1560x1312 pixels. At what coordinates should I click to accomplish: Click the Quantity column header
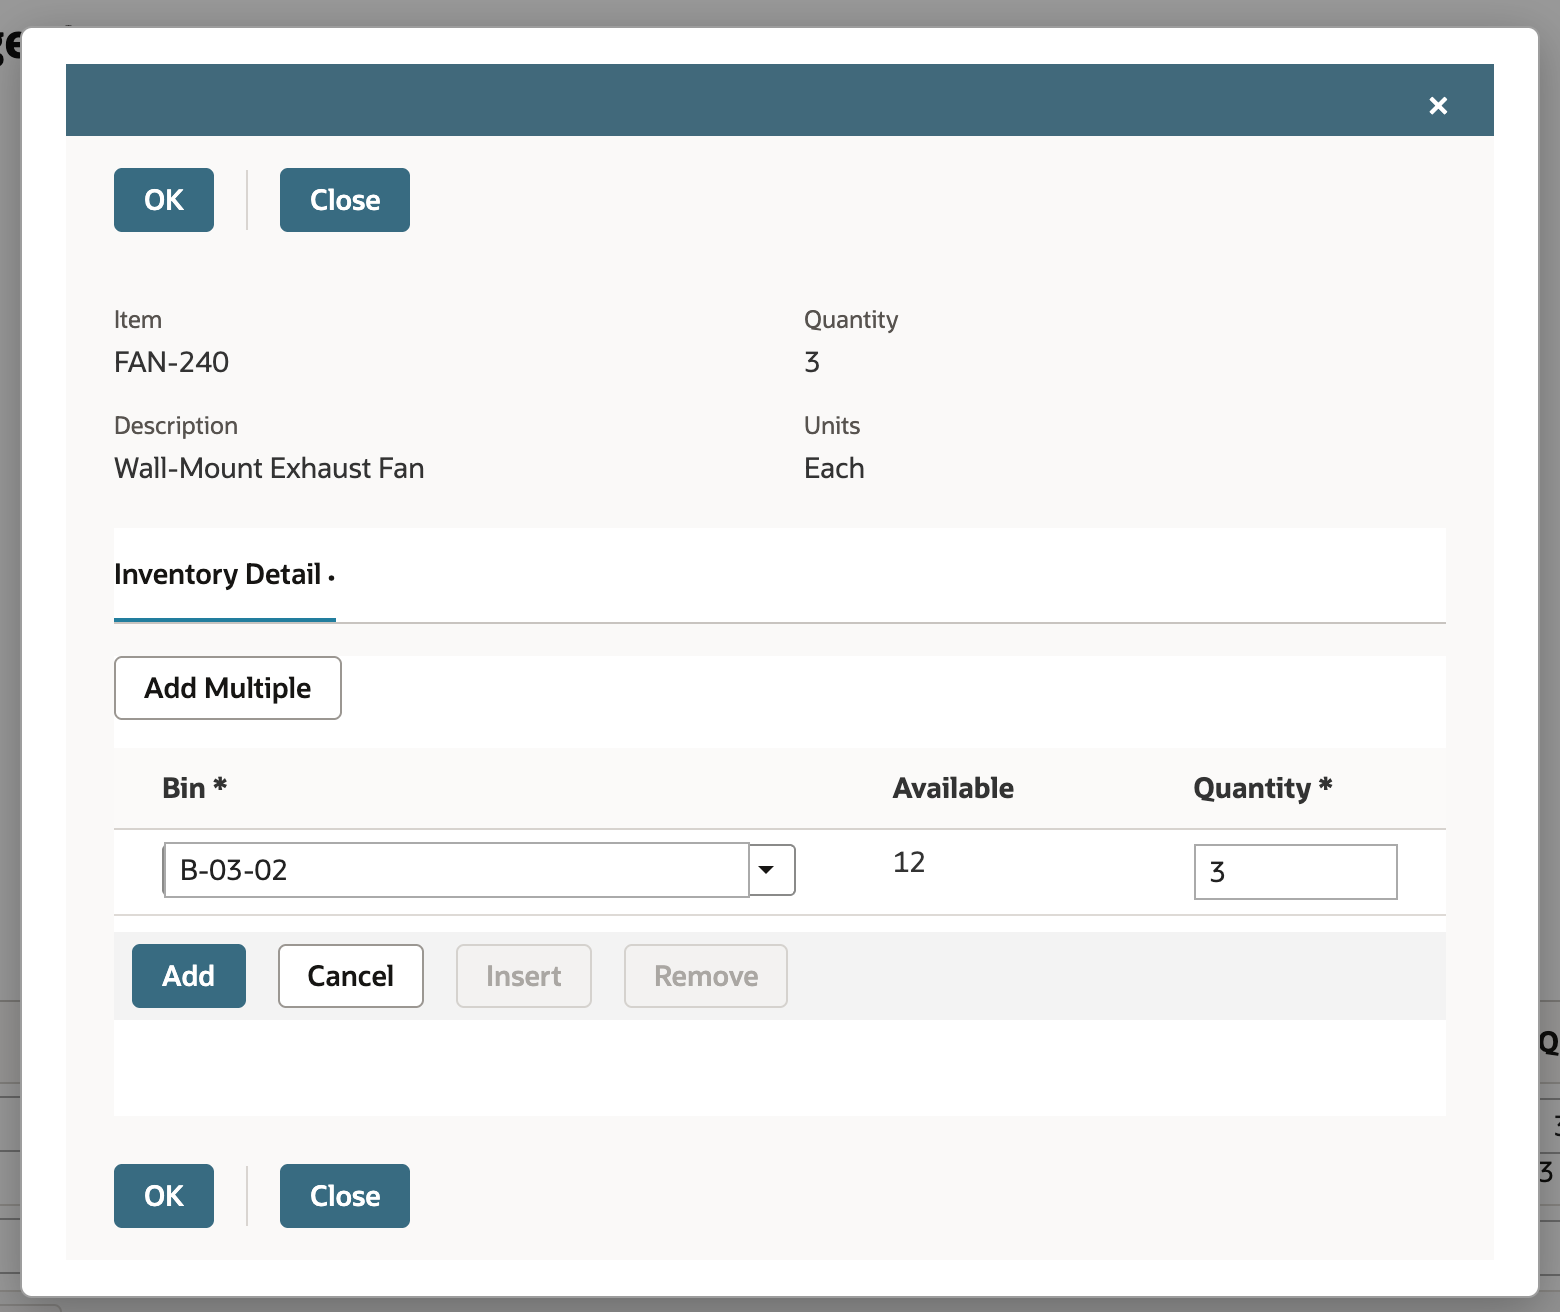click(x=1263, y=788)
